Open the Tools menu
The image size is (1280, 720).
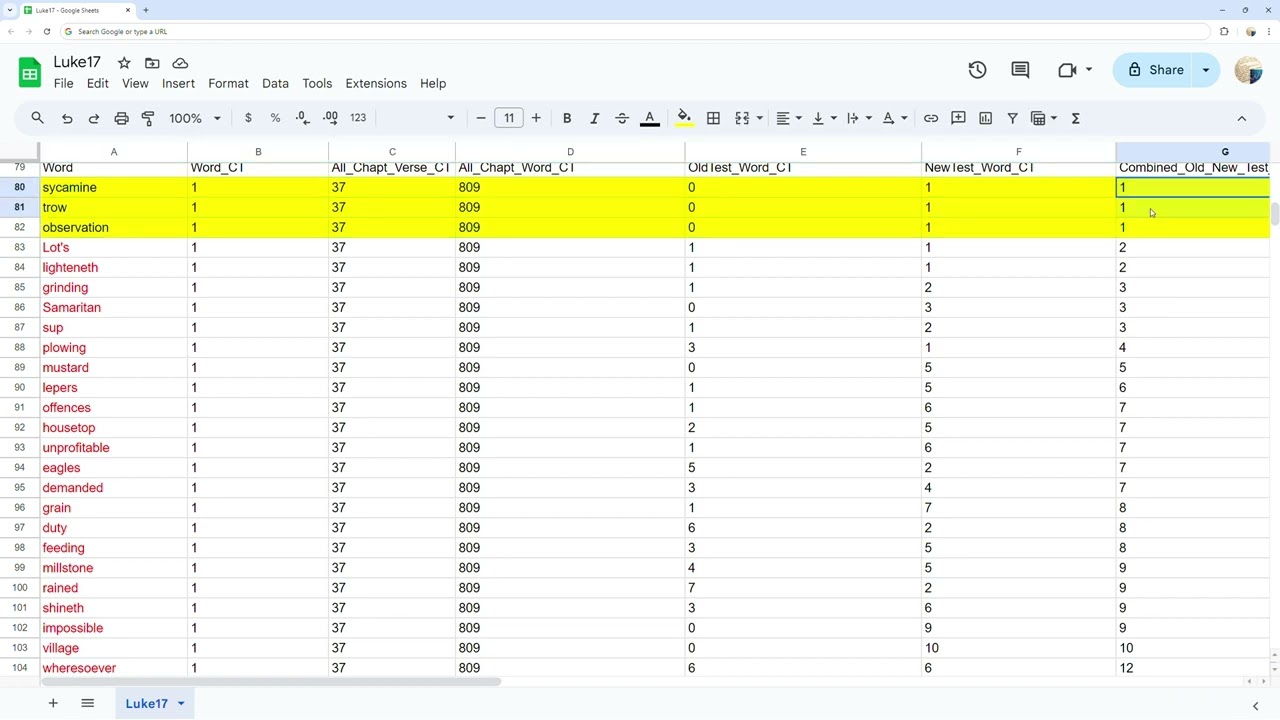pyautogui.click(x=317, y=83)
